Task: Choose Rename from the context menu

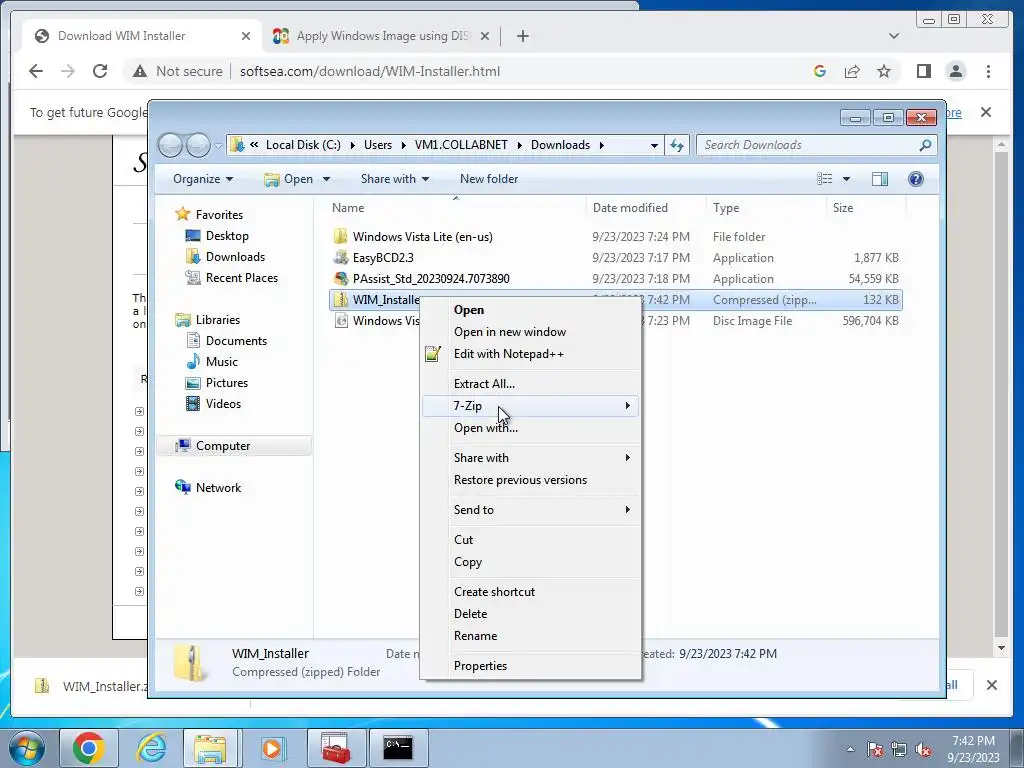Action: (530, 636)
